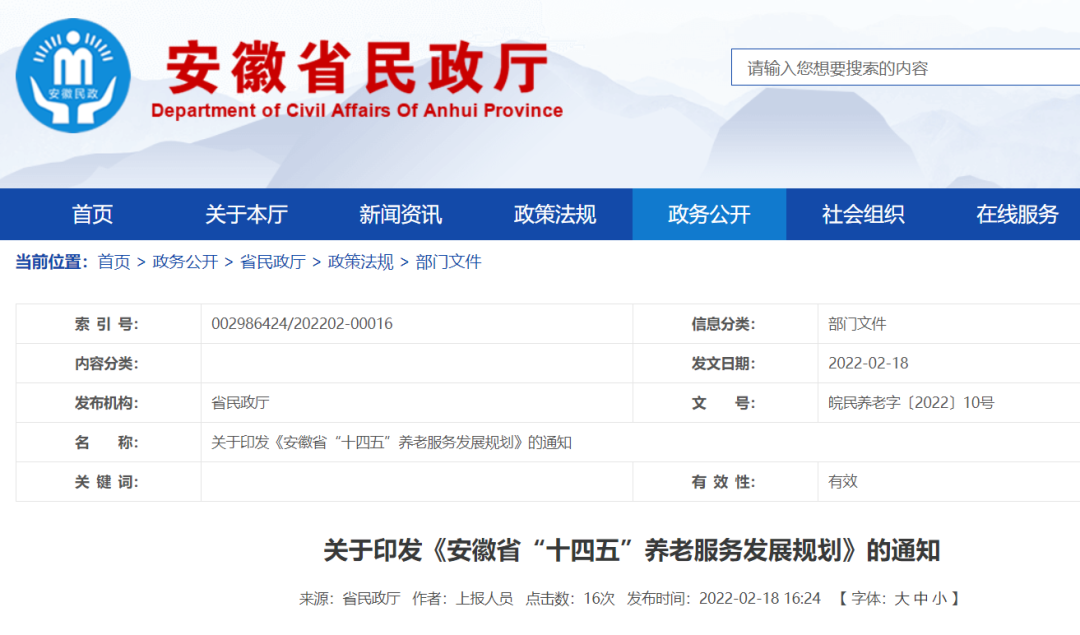Open 部门文件 breadcrumb link
Image resolution: width=1080 pixels, height=635 pixels.
(448, 262)
